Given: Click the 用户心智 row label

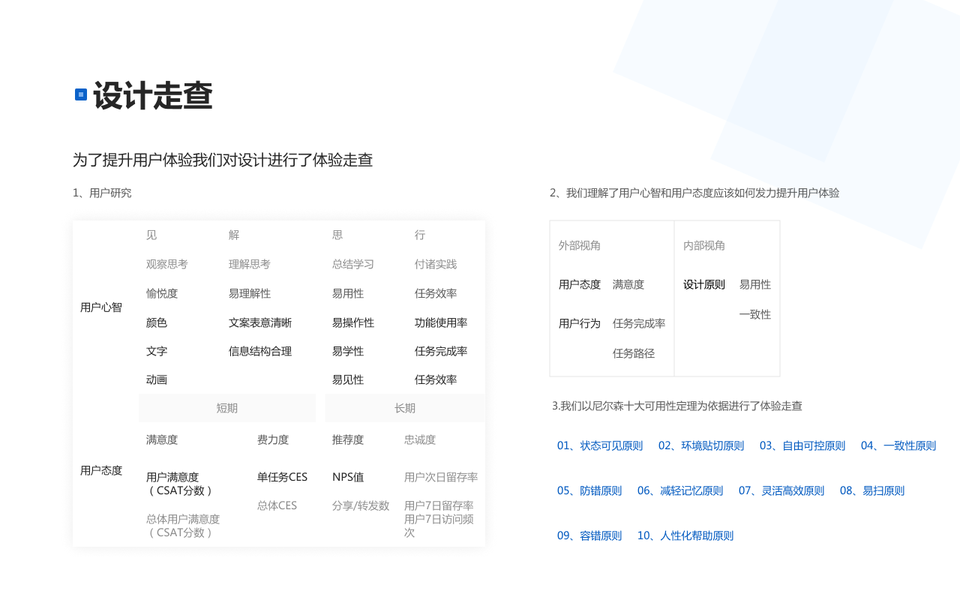Looking at the screenshot, I should pyautogui.click(x=101, y=307).
